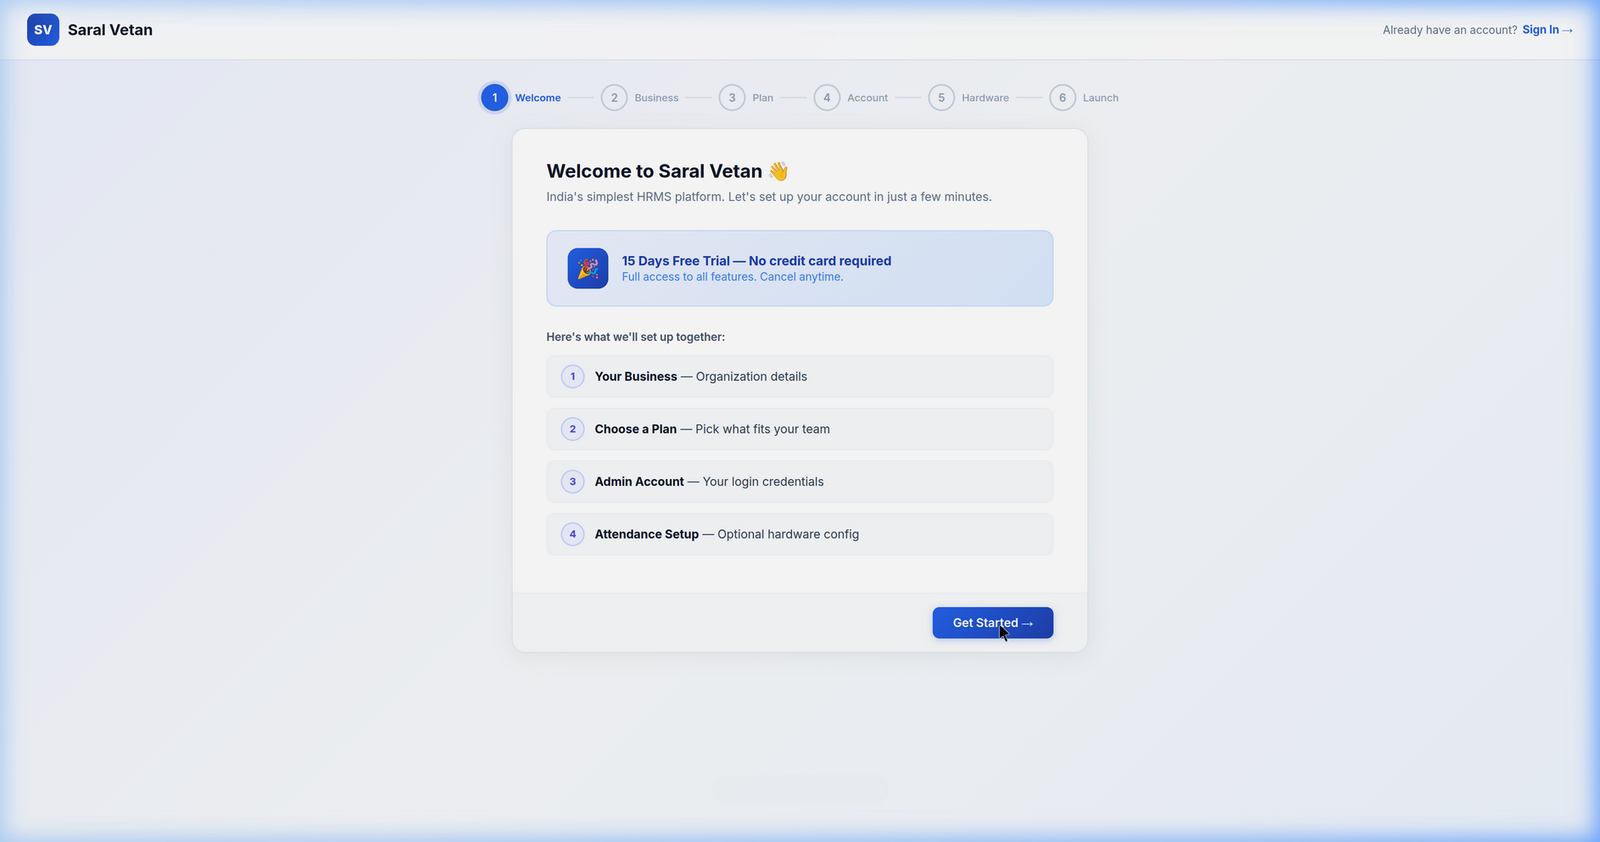Image resolution: width=1600 pixels, height=842 pixels.
Task: Click the Saral Vetan brand name
Action: pos(110,30)
